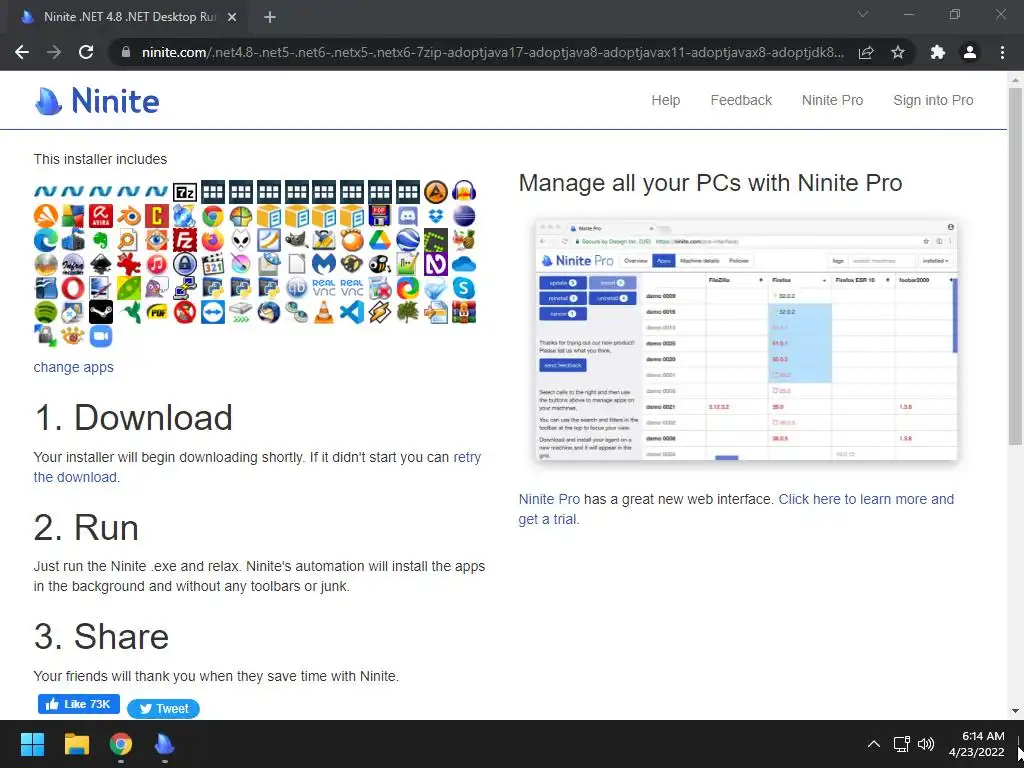Click the Facebook Like 73K button

pyautogui.click(x=79, y=704)
